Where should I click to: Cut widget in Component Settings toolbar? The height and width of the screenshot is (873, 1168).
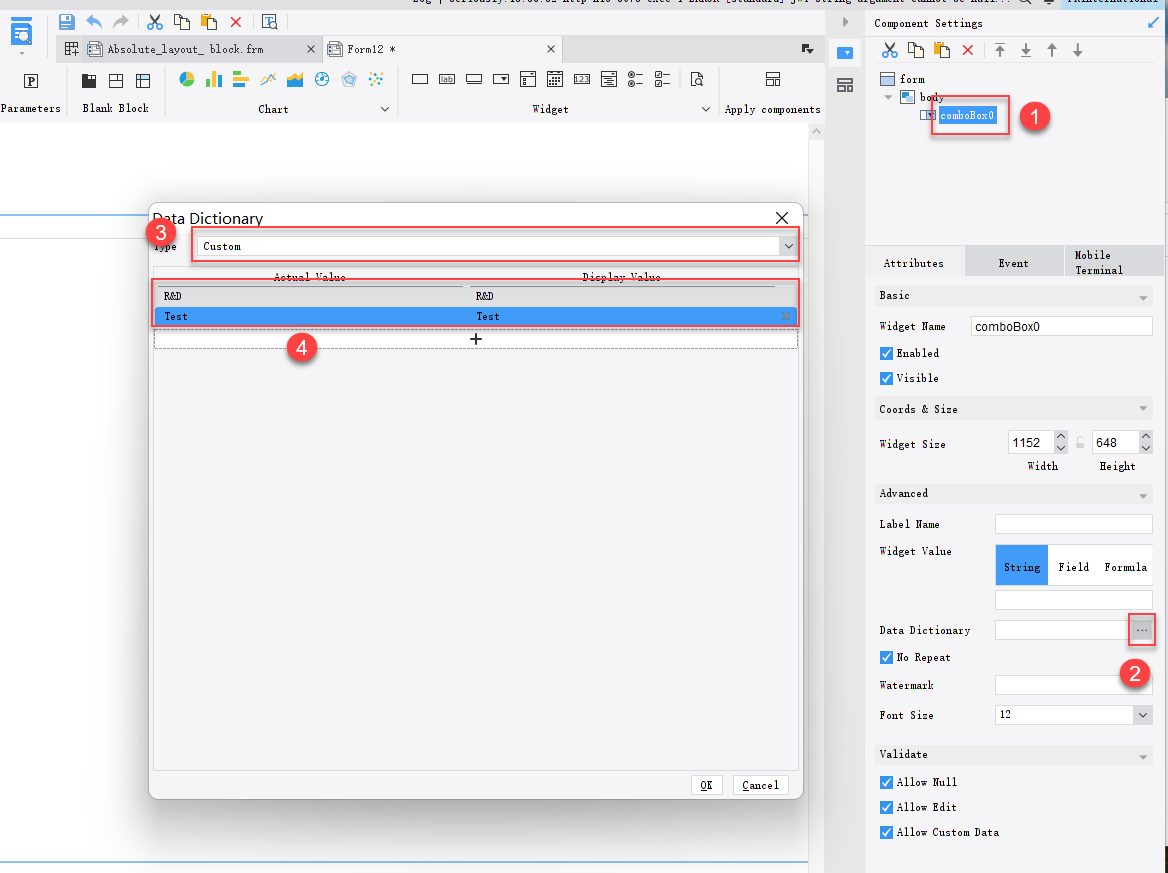889,50
